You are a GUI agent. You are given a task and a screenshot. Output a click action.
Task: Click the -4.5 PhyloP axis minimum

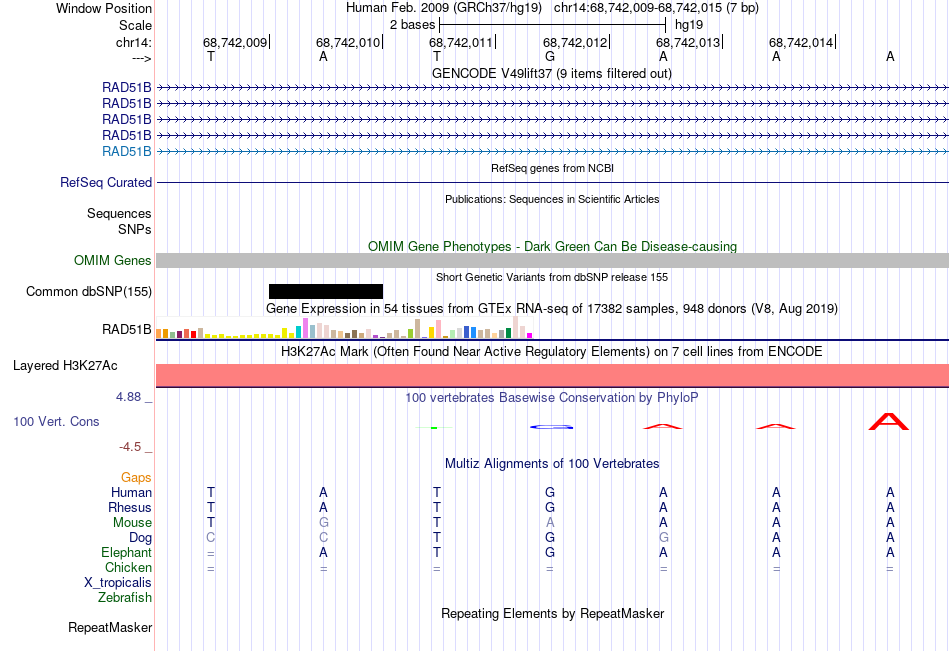pyautogui.click(x=130, y=447)
